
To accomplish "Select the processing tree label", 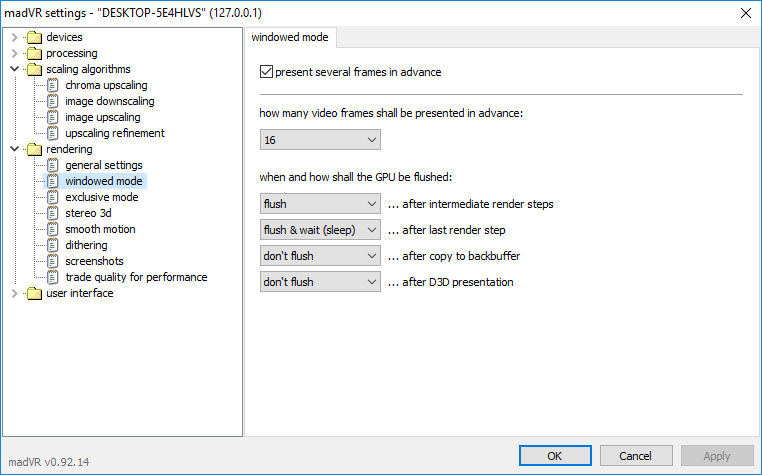I will tap(72, 53).
